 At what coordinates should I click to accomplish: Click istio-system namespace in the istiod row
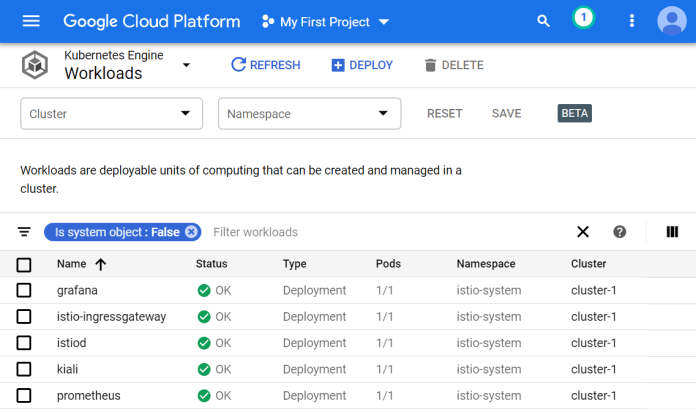tap(489, 343)
